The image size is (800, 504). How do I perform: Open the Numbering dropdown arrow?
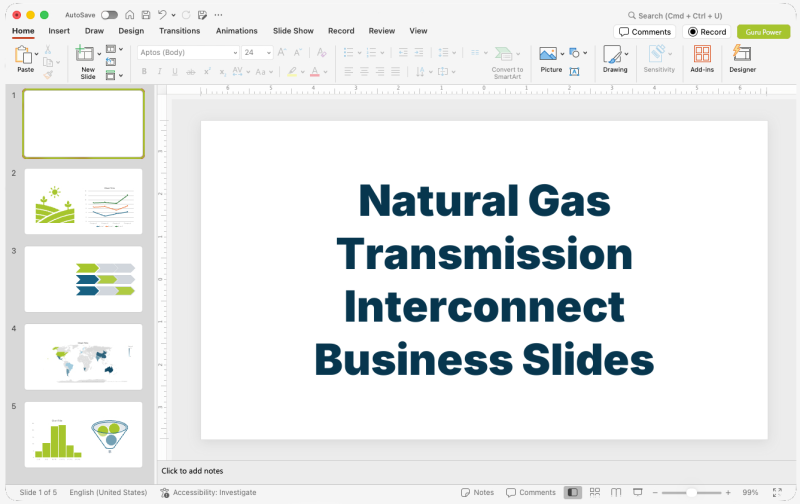pos(382,53)
